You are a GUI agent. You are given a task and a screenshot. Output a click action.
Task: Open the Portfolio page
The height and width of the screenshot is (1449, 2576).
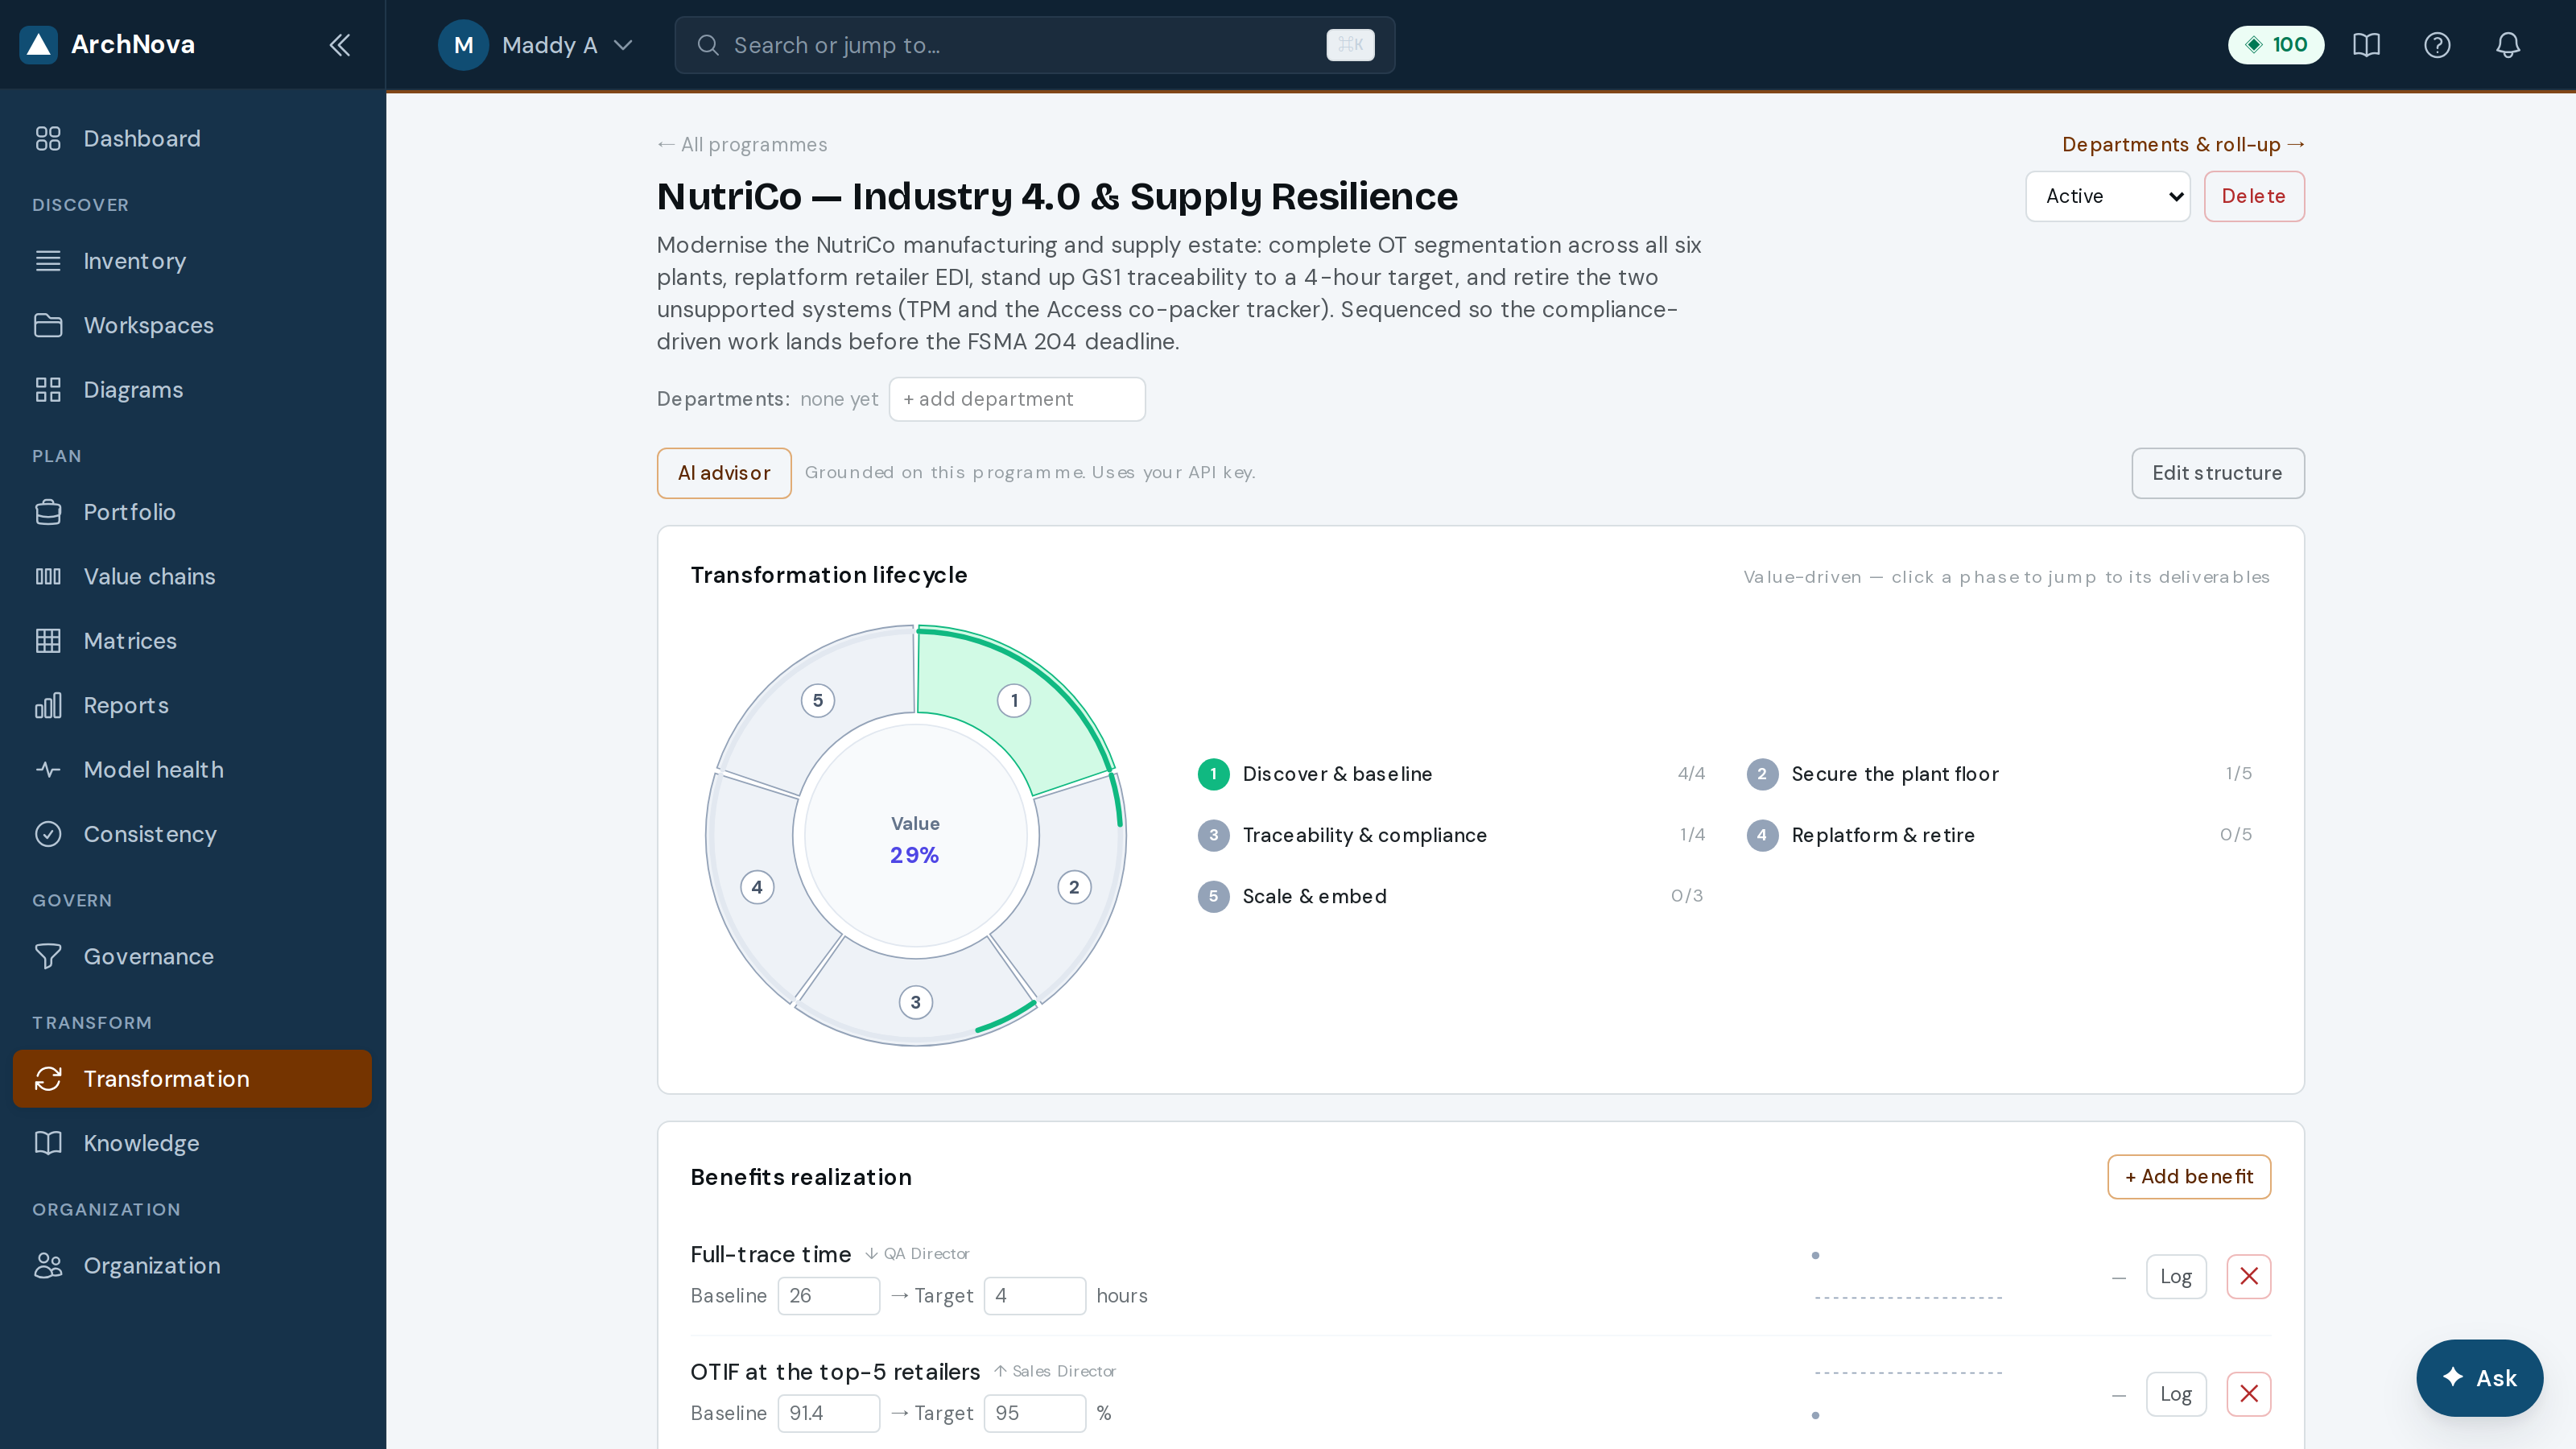click(x=192, y=512)
